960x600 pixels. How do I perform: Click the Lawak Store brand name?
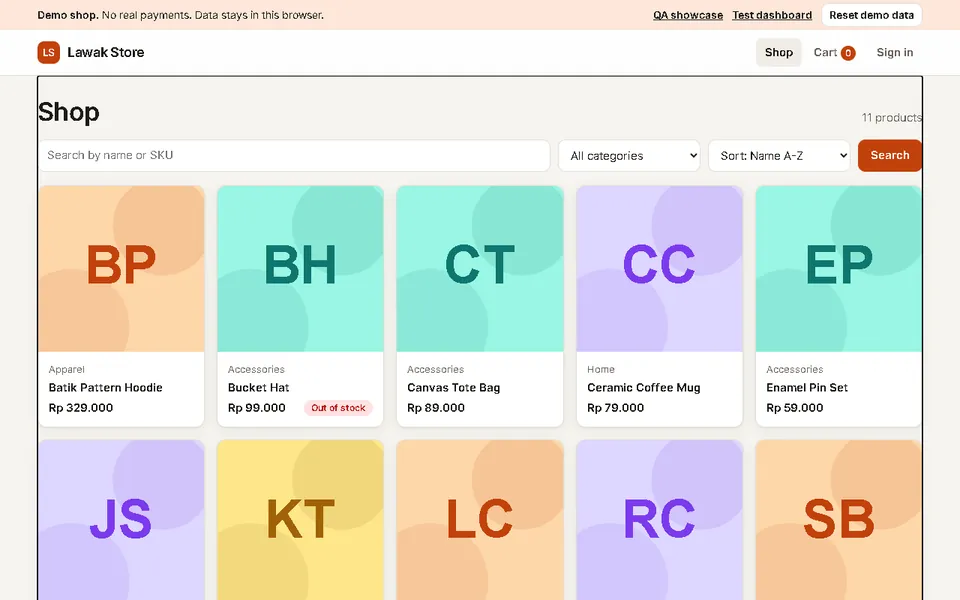[106, 53]
